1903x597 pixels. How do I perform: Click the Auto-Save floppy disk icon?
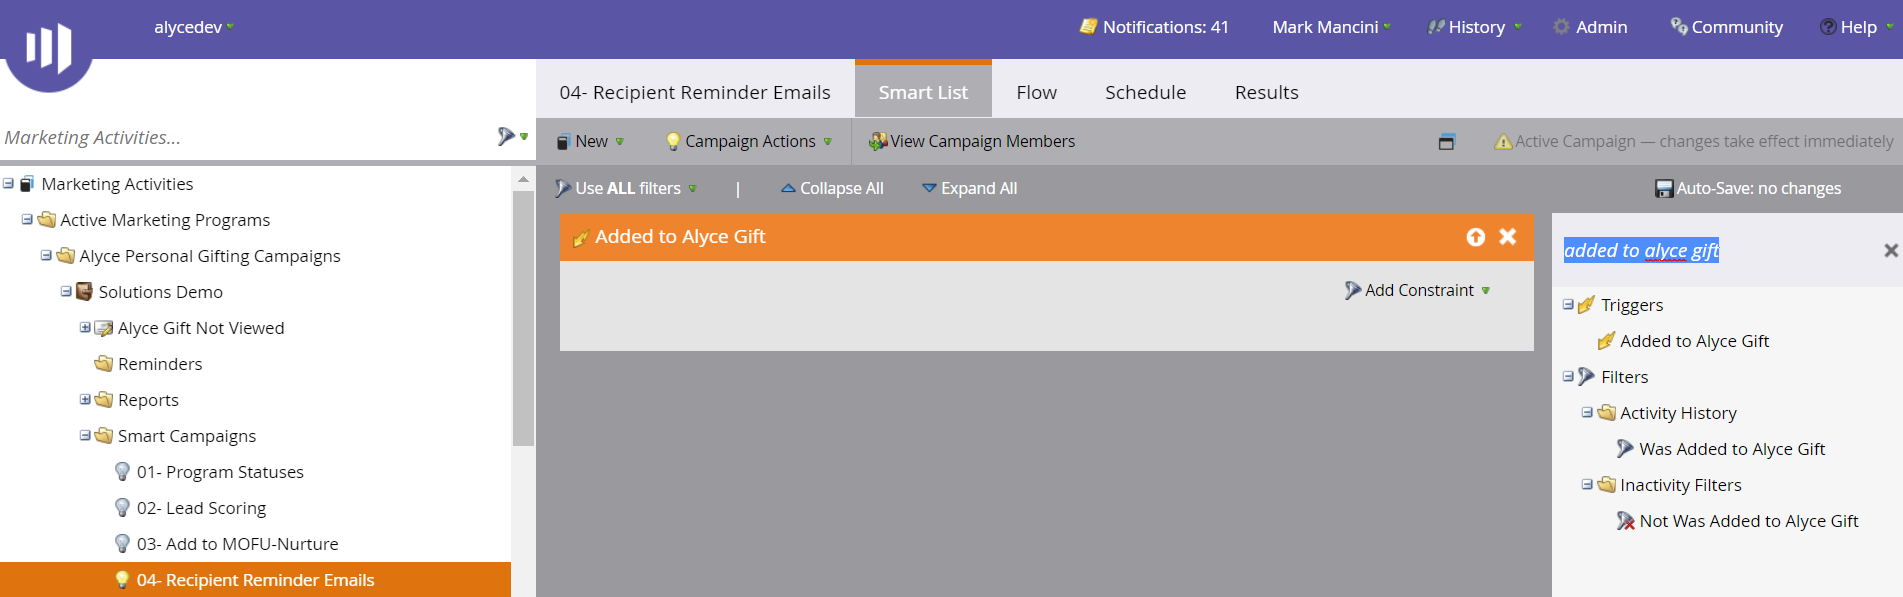1664,189
